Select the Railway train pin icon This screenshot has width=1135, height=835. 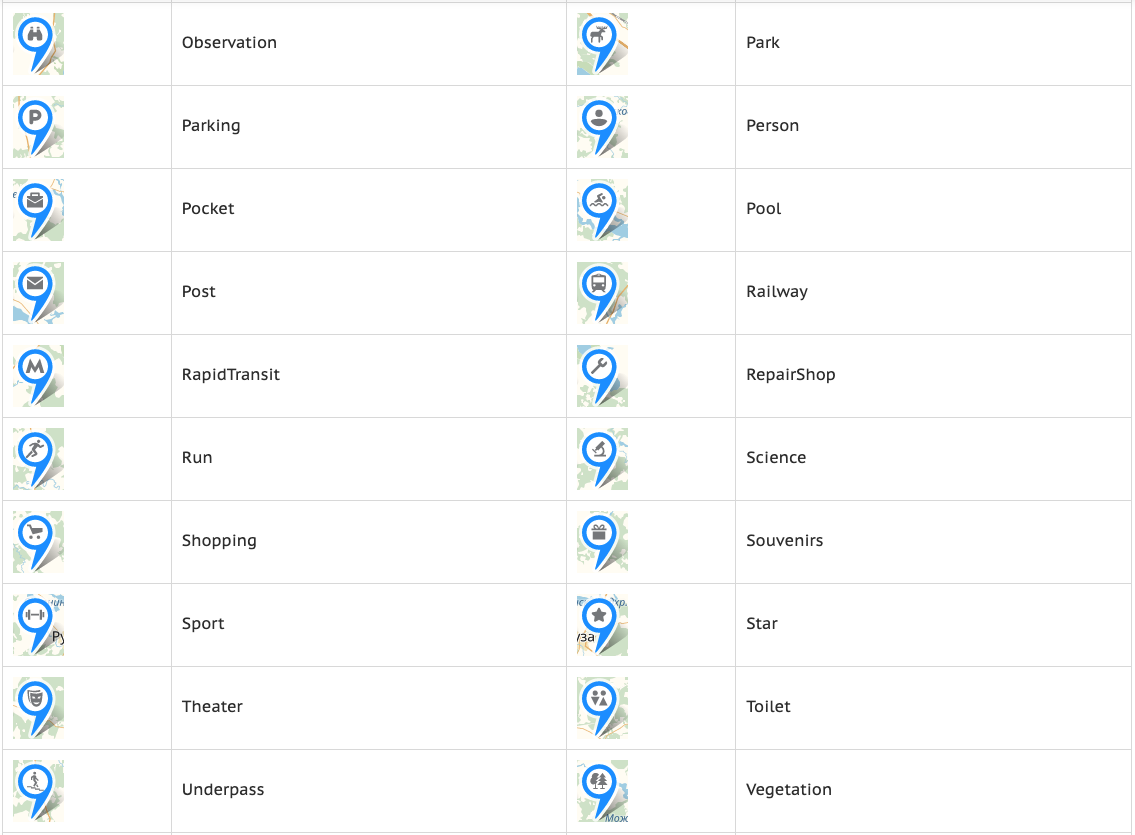(x=602, y=293)
